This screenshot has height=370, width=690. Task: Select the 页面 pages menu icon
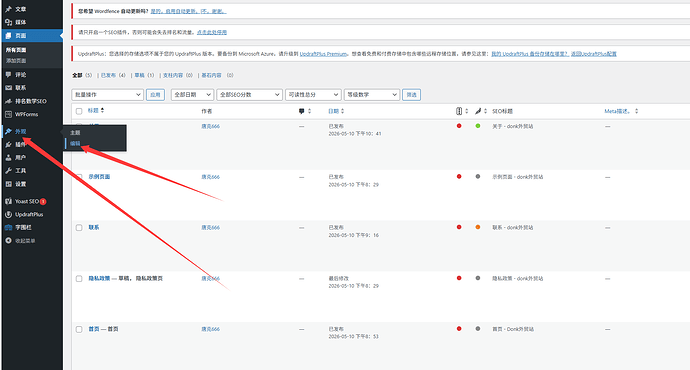coord(8,36)
